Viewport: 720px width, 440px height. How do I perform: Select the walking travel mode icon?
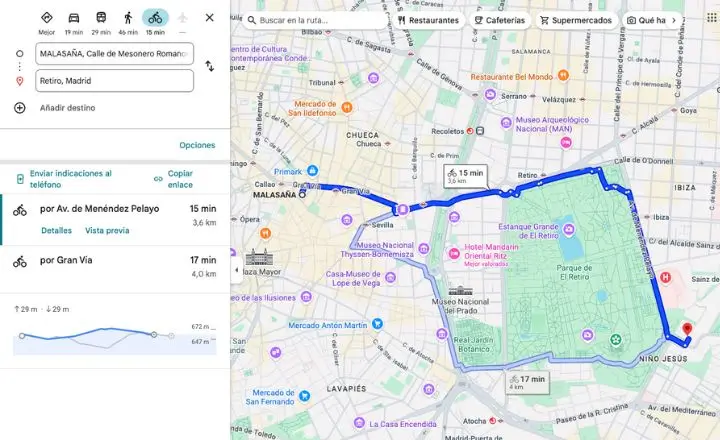click(128, 18)
